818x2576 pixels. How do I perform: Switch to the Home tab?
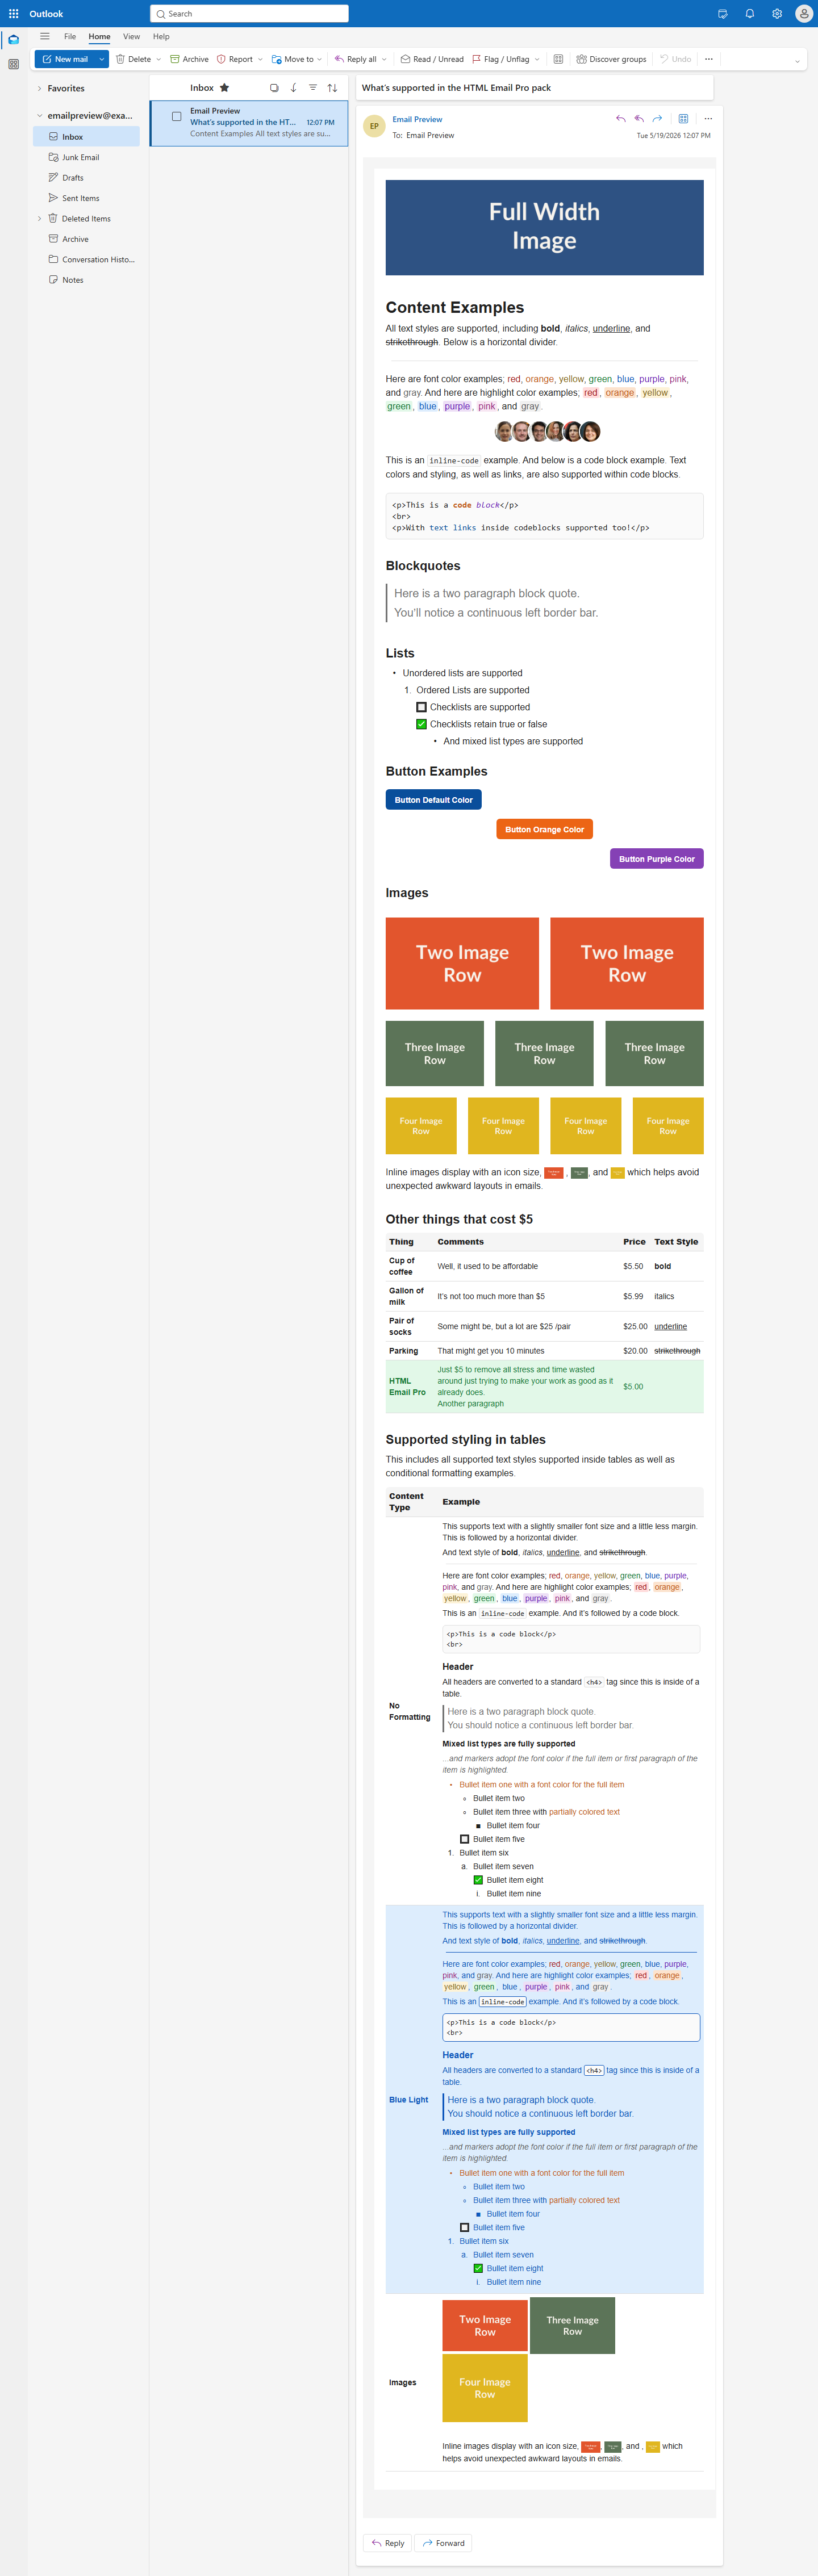(99, 37)
